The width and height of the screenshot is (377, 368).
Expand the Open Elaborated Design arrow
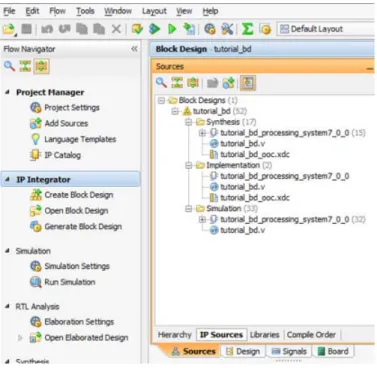(20, 338)
